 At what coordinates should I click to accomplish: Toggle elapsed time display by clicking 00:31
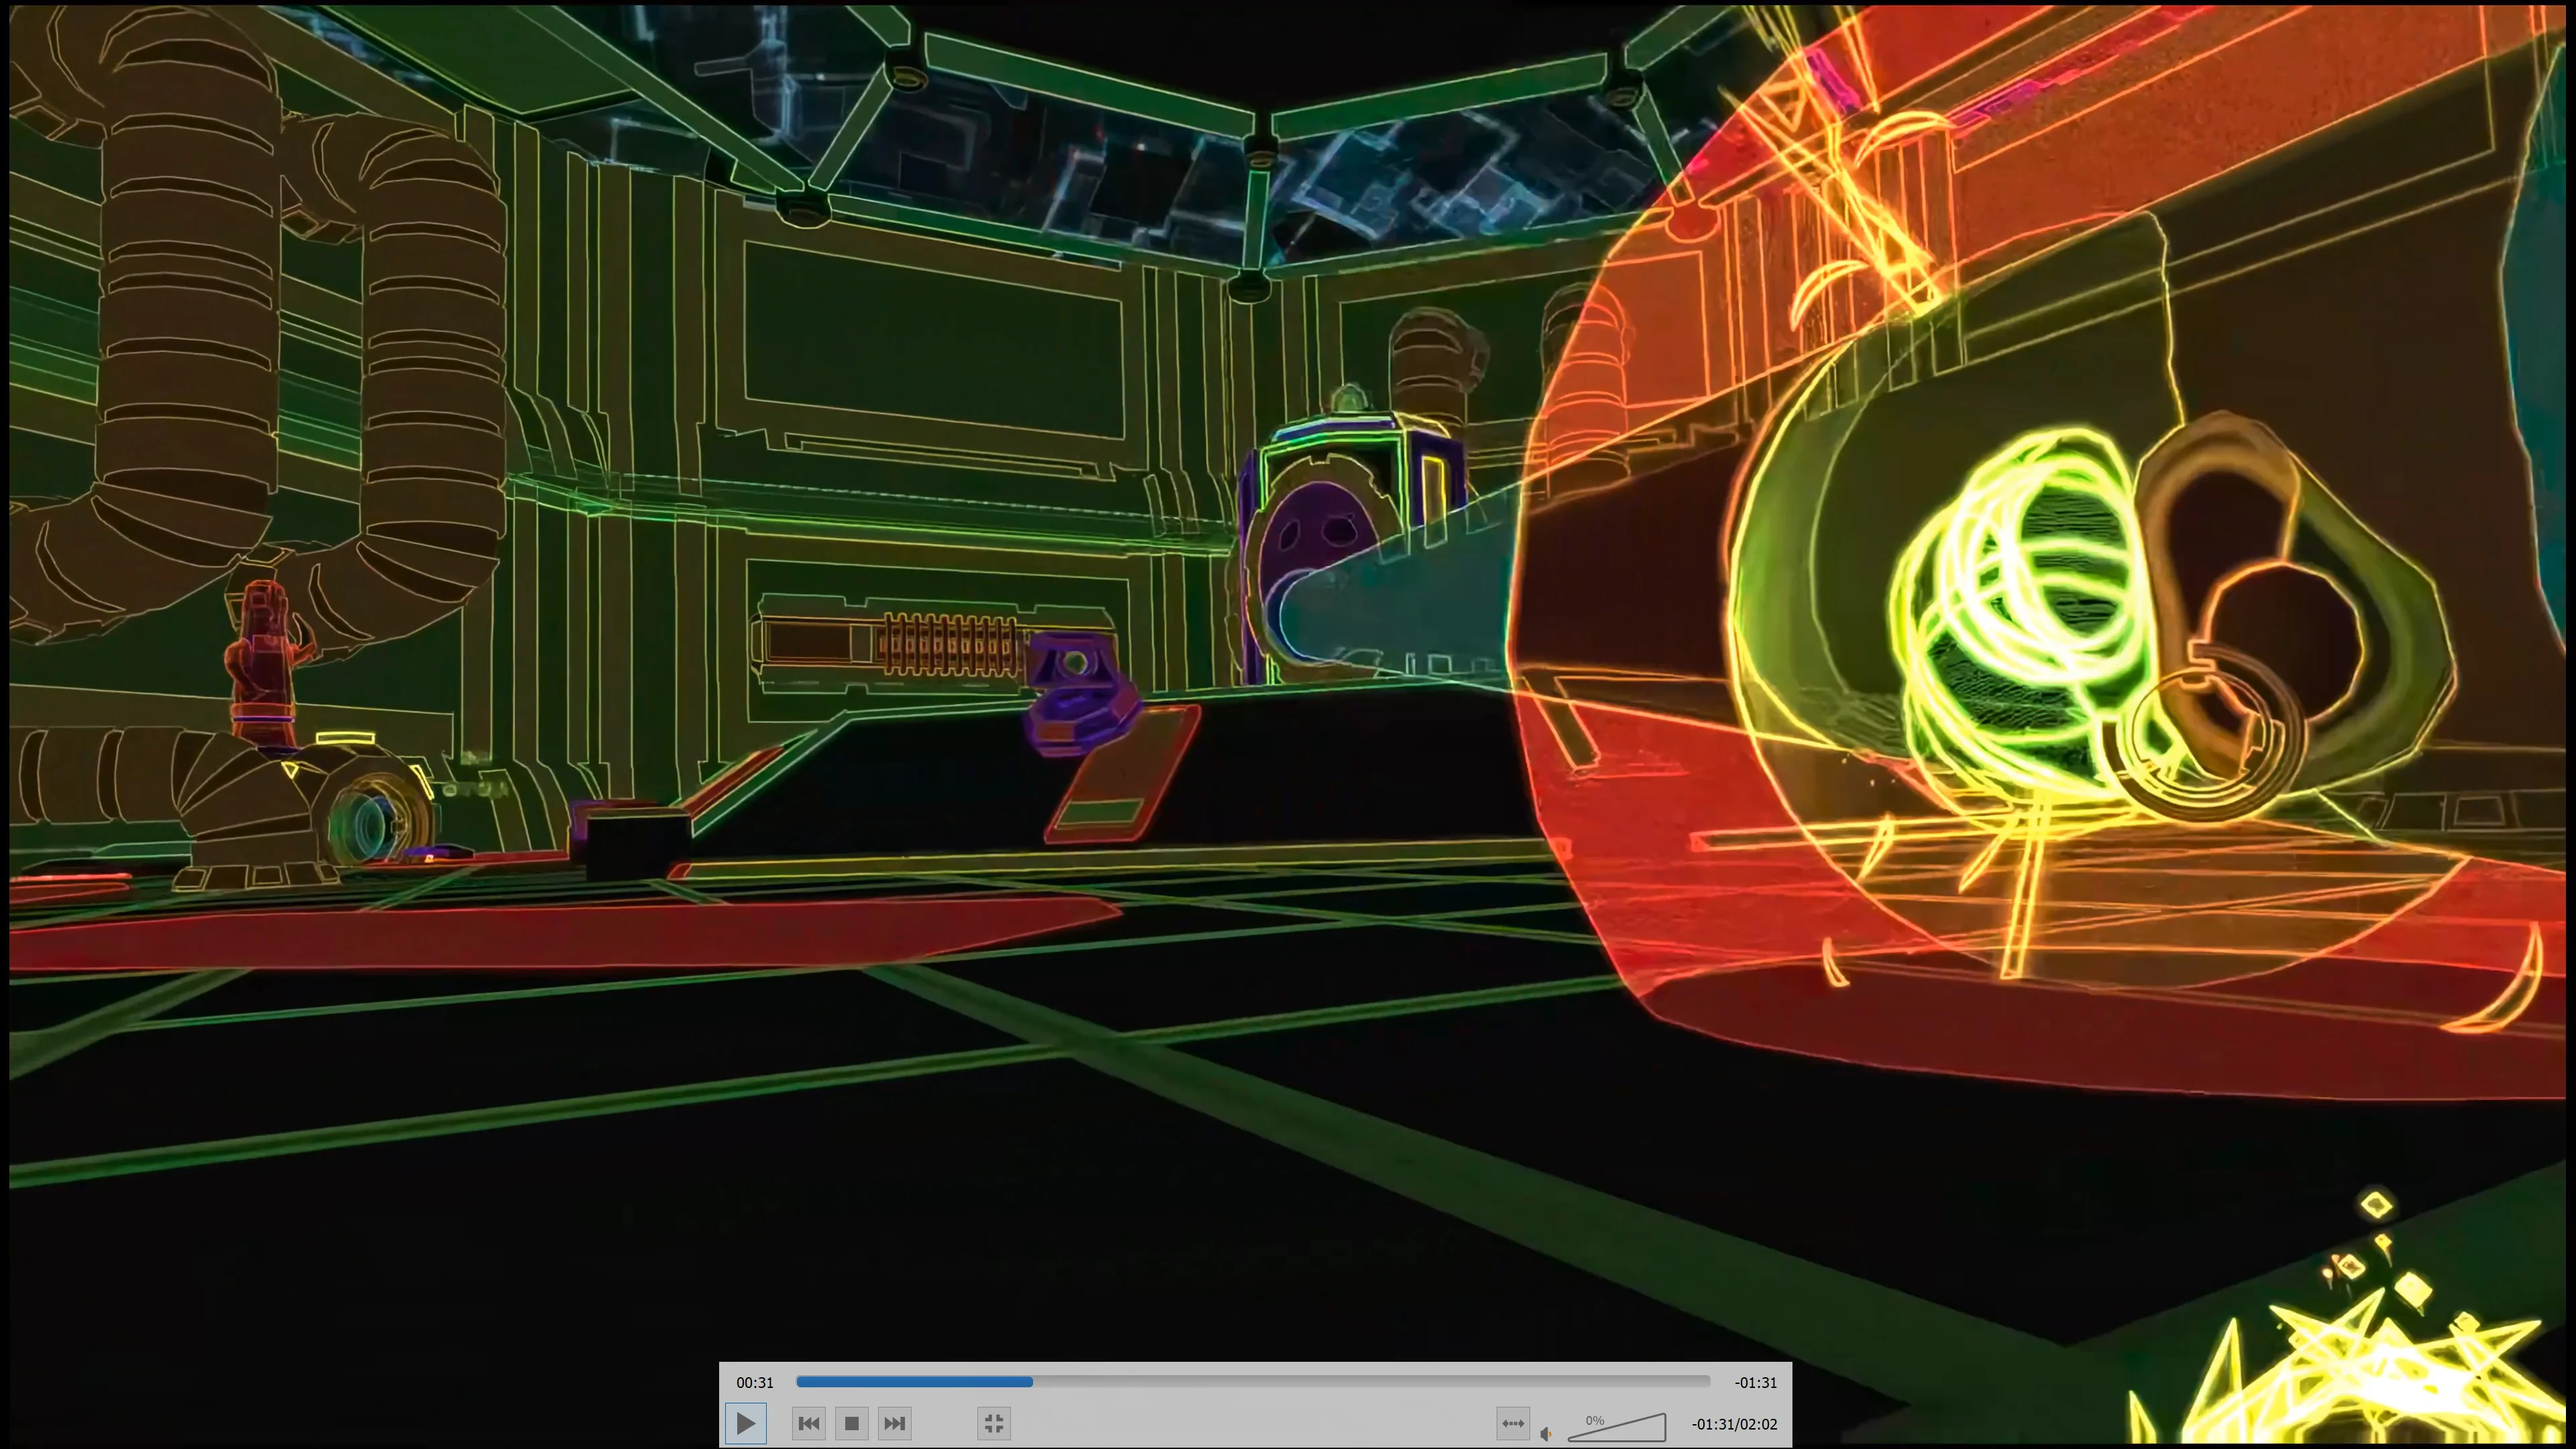(x=755, y=1383)
